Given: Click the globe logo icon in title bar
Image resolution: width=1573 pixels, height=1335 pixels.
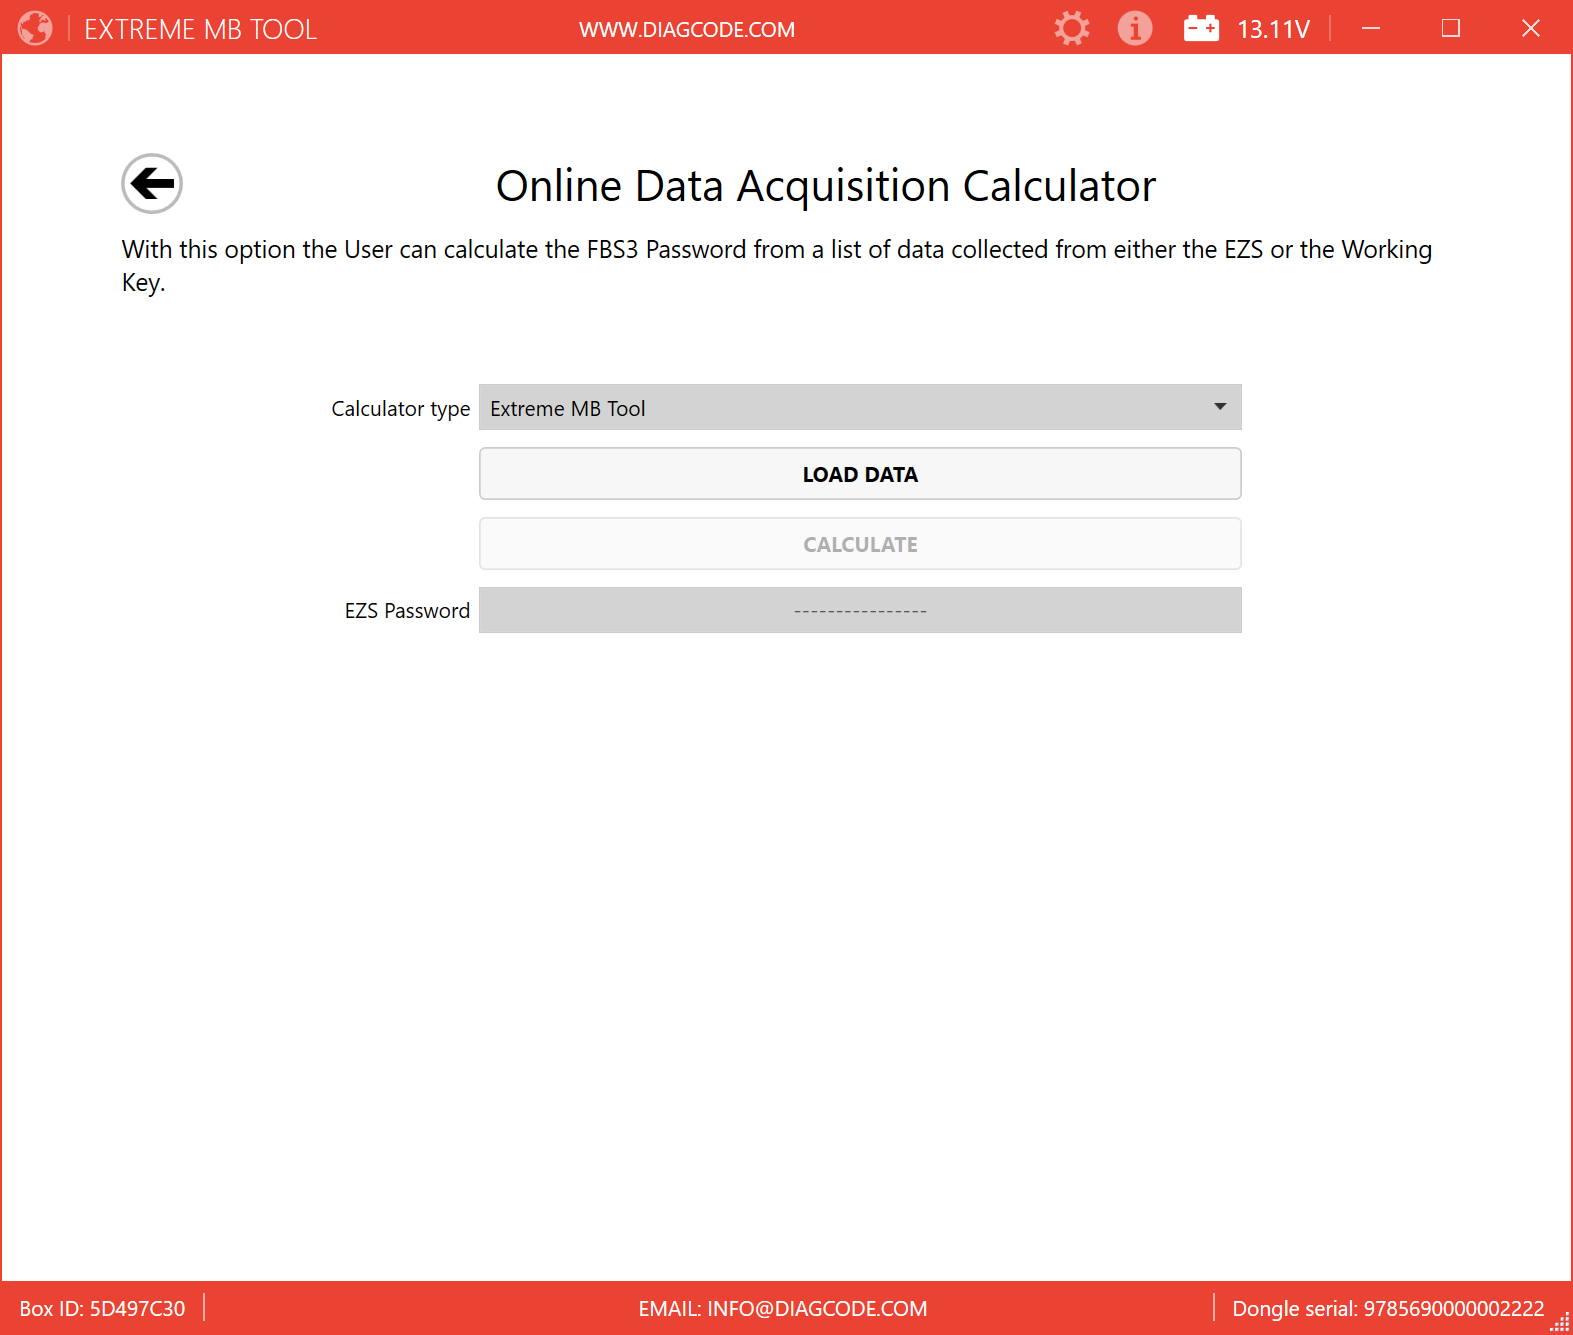Looking at the screenshot, I should point(35,28).
